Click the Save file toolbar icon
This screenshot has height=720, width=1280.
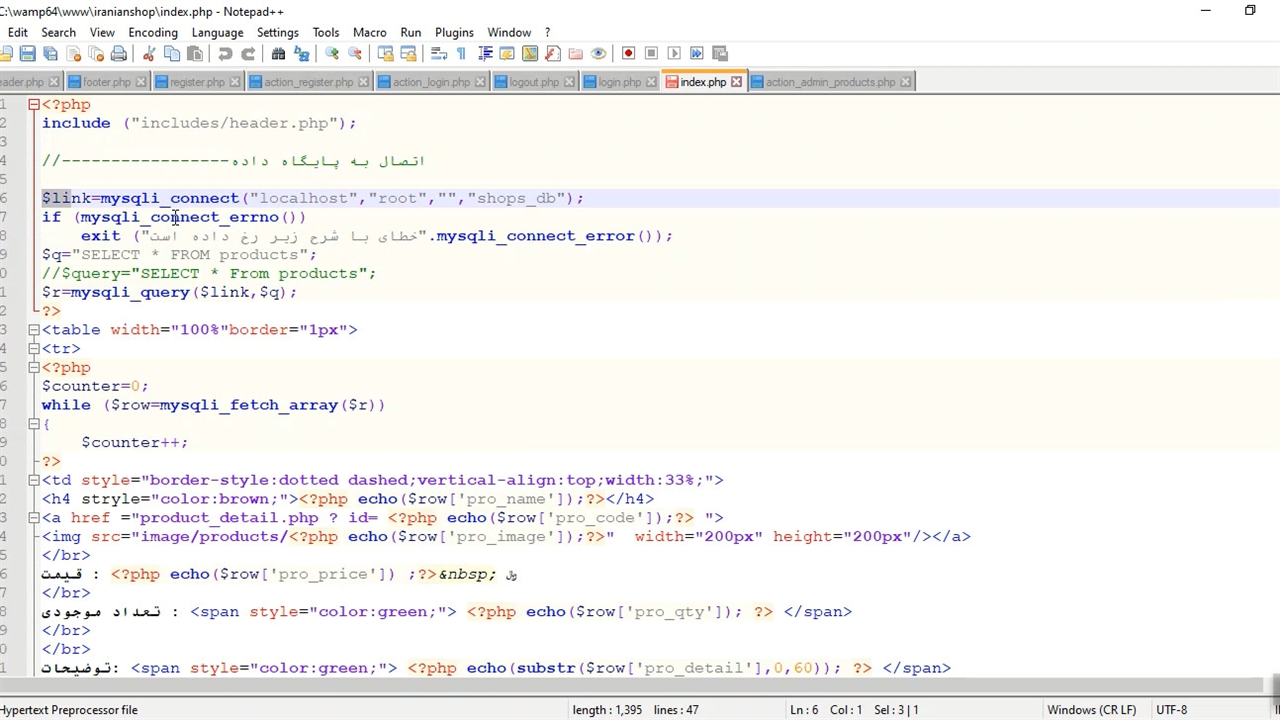click(x=28, y=54)
